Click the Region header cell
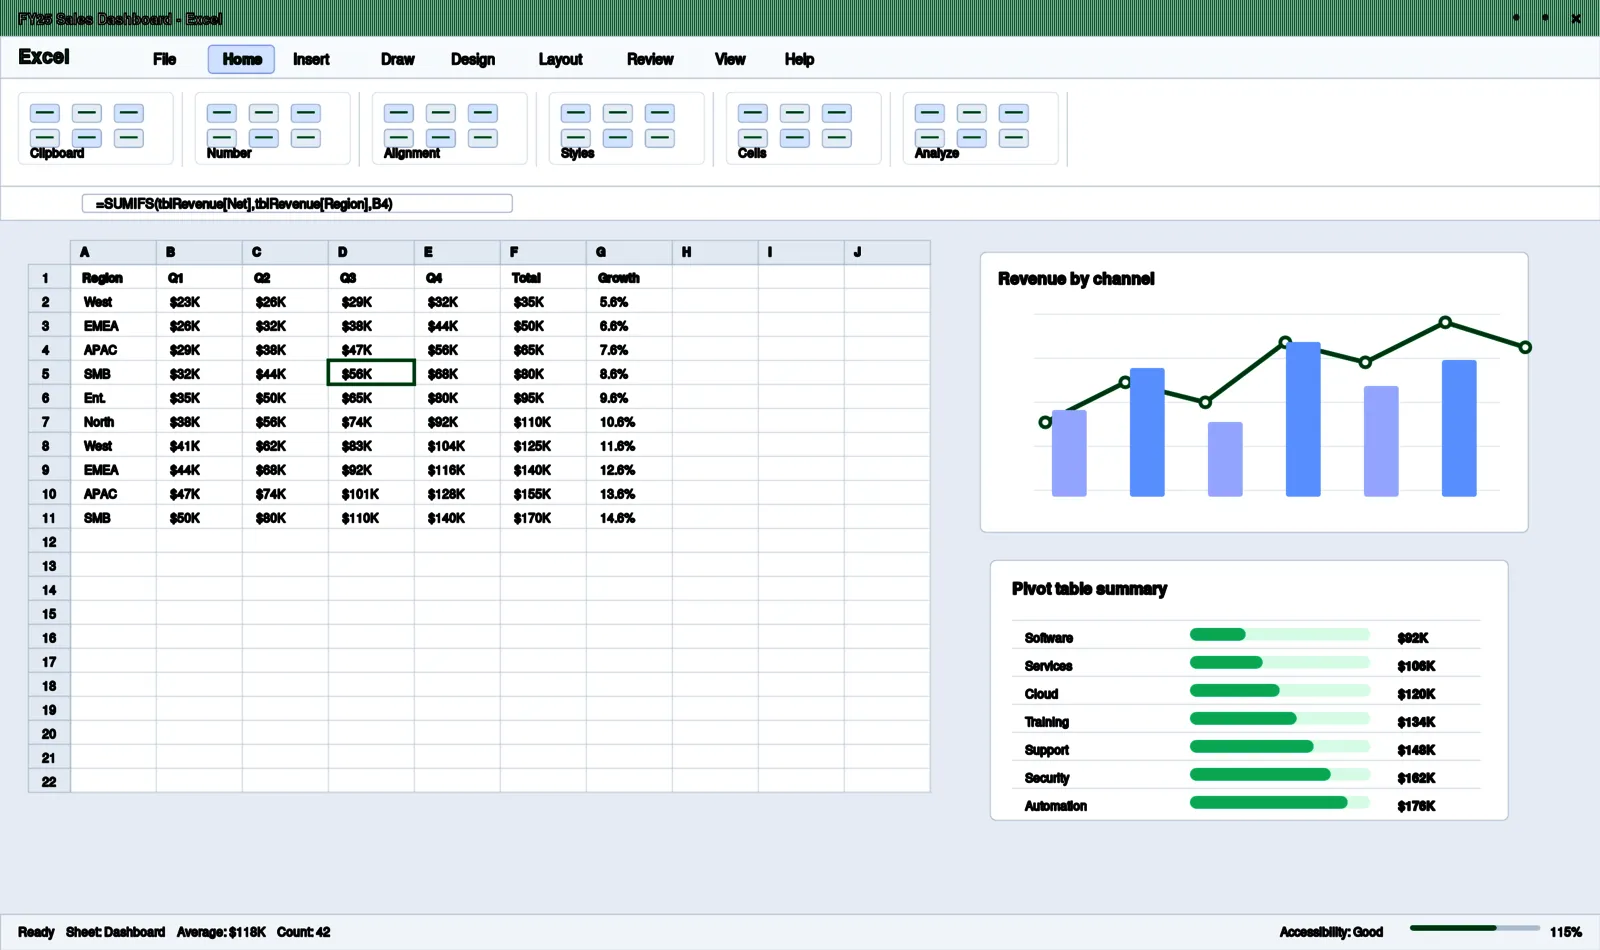This screenshot has width=1600, height=950. pyautogui.click(x=113, y=278)
